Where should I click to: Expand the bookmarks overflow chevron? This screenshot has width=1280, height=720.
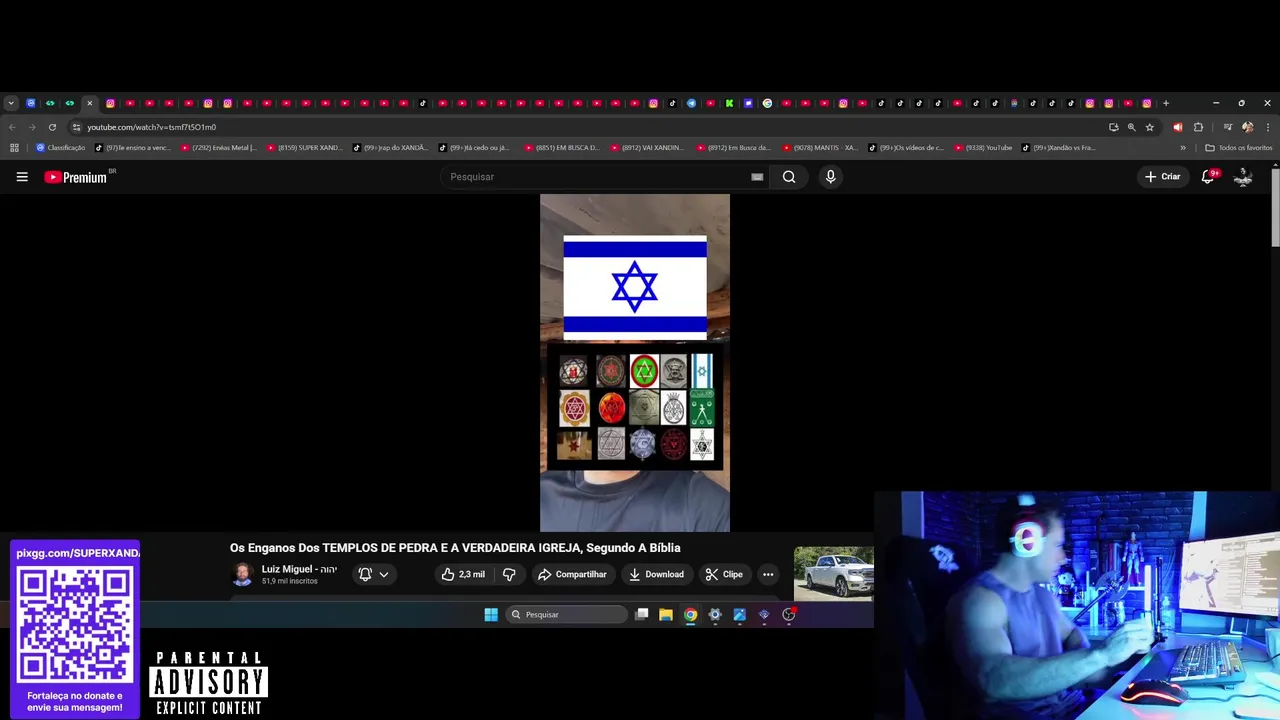coord(1183,148)
